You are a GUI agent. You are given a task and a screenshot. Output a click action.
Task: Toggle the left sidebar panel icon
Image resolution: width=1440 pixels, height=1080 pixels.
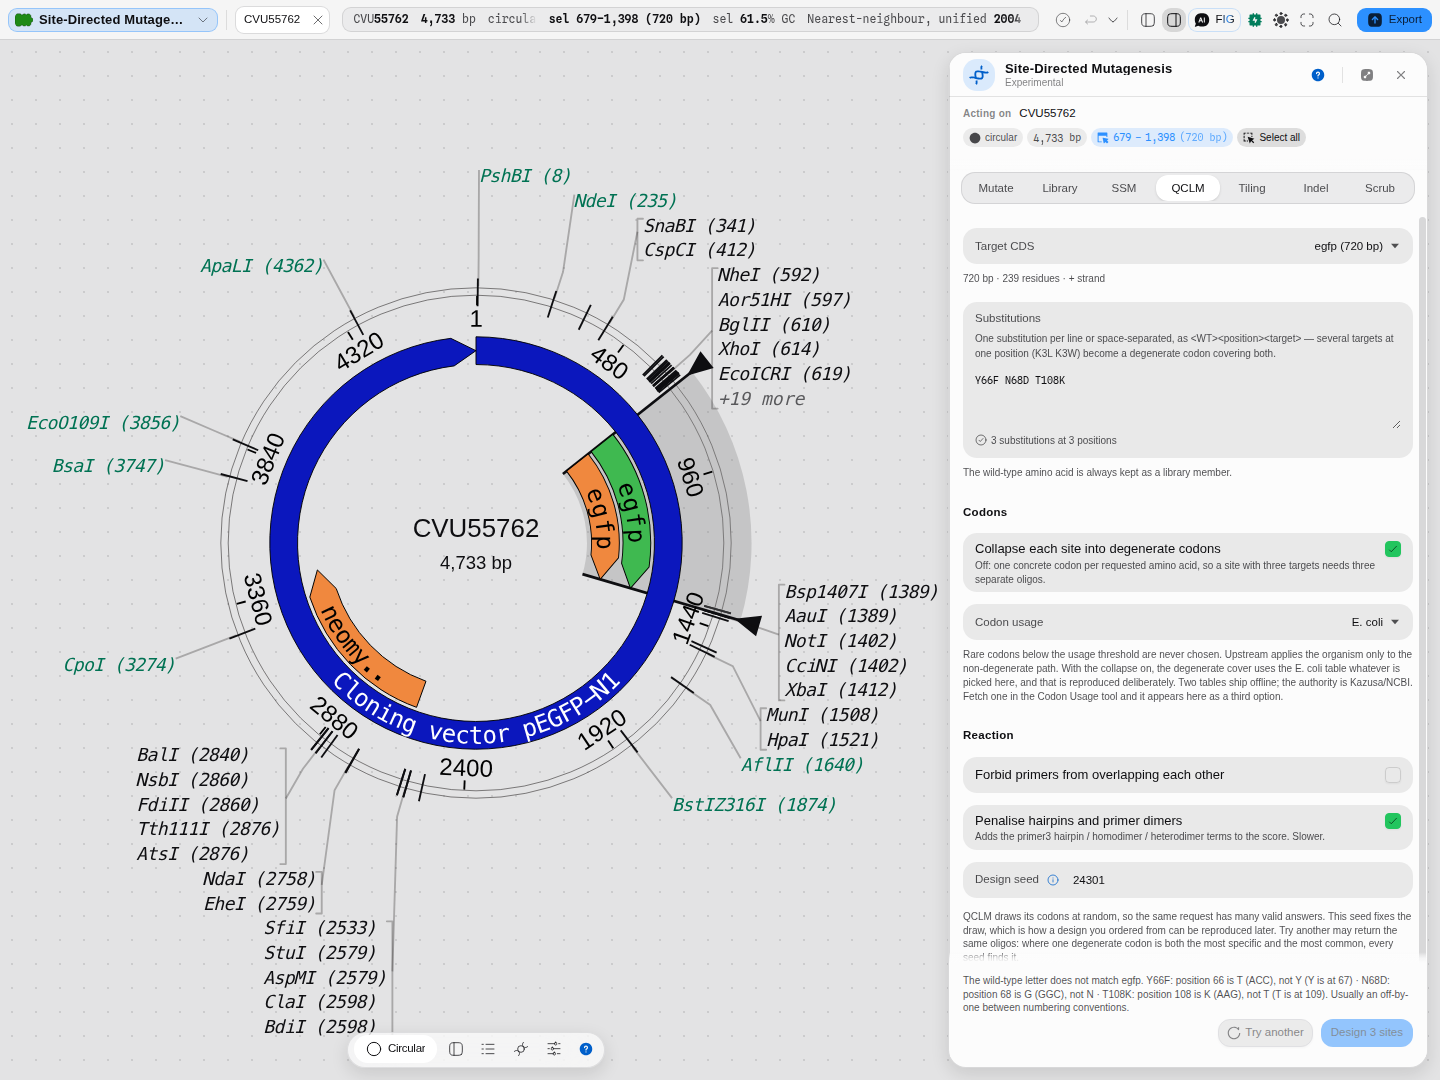coord(1148,20)
